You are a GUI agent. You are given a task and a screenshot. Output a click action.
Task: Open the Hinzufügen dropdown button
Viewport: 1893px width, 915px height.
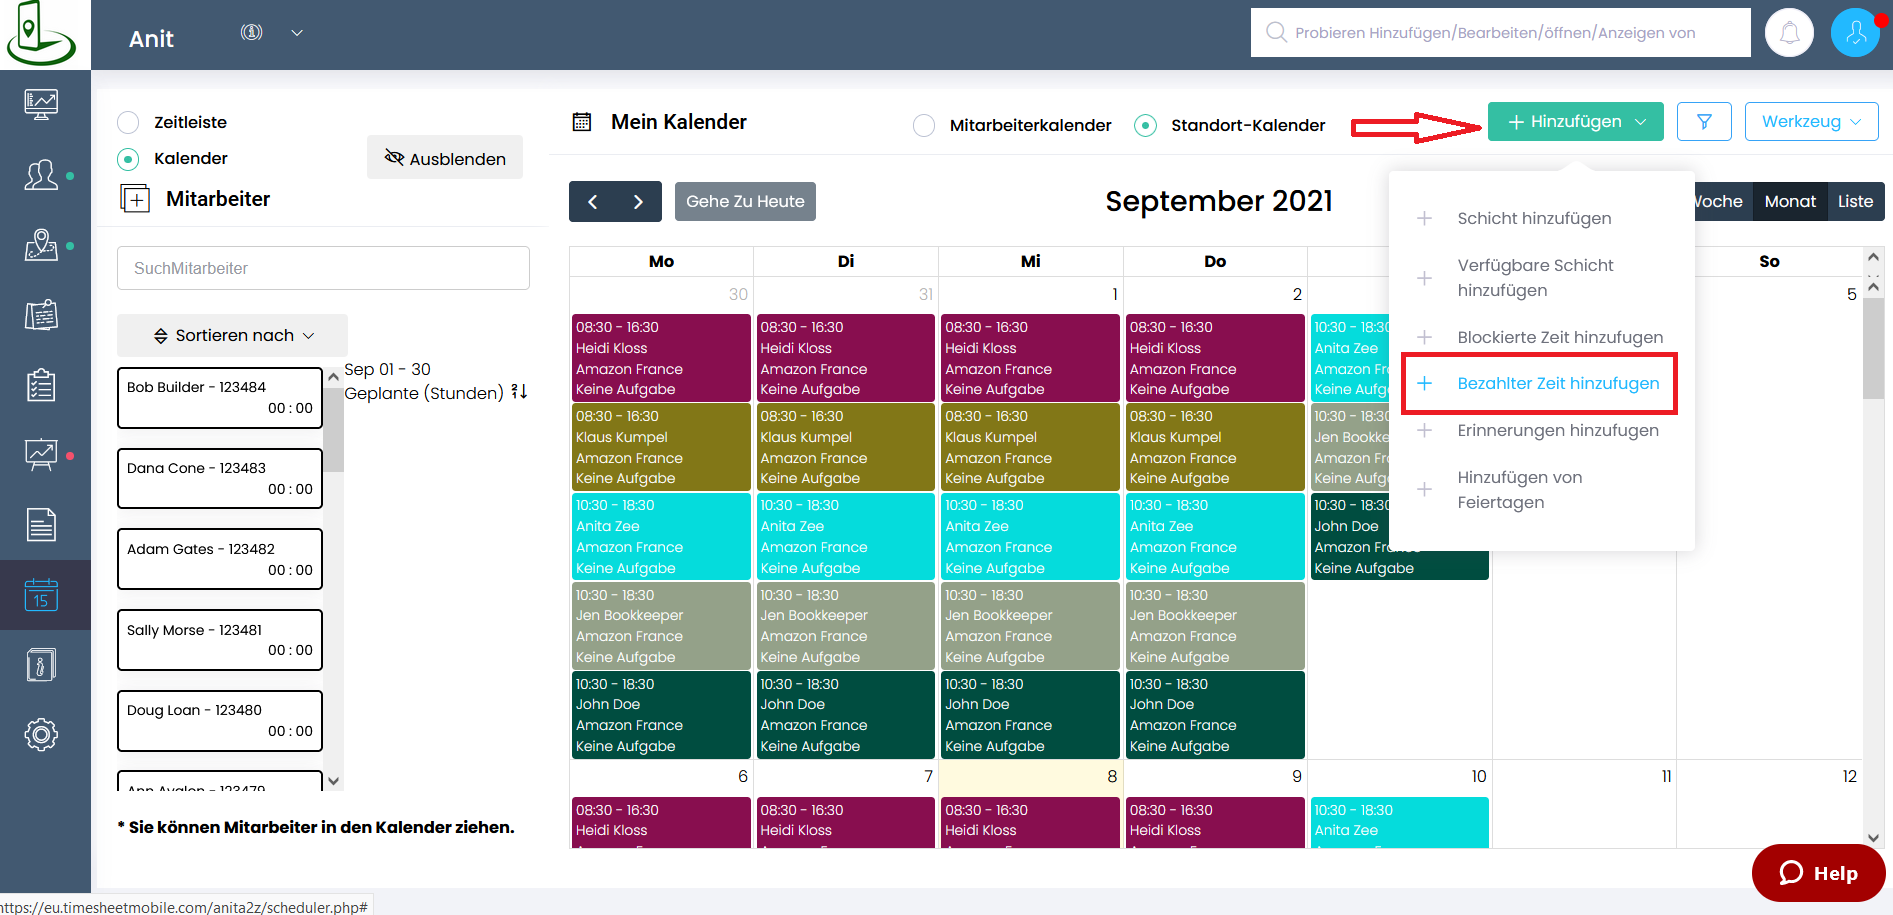(x=1576, y=122)
